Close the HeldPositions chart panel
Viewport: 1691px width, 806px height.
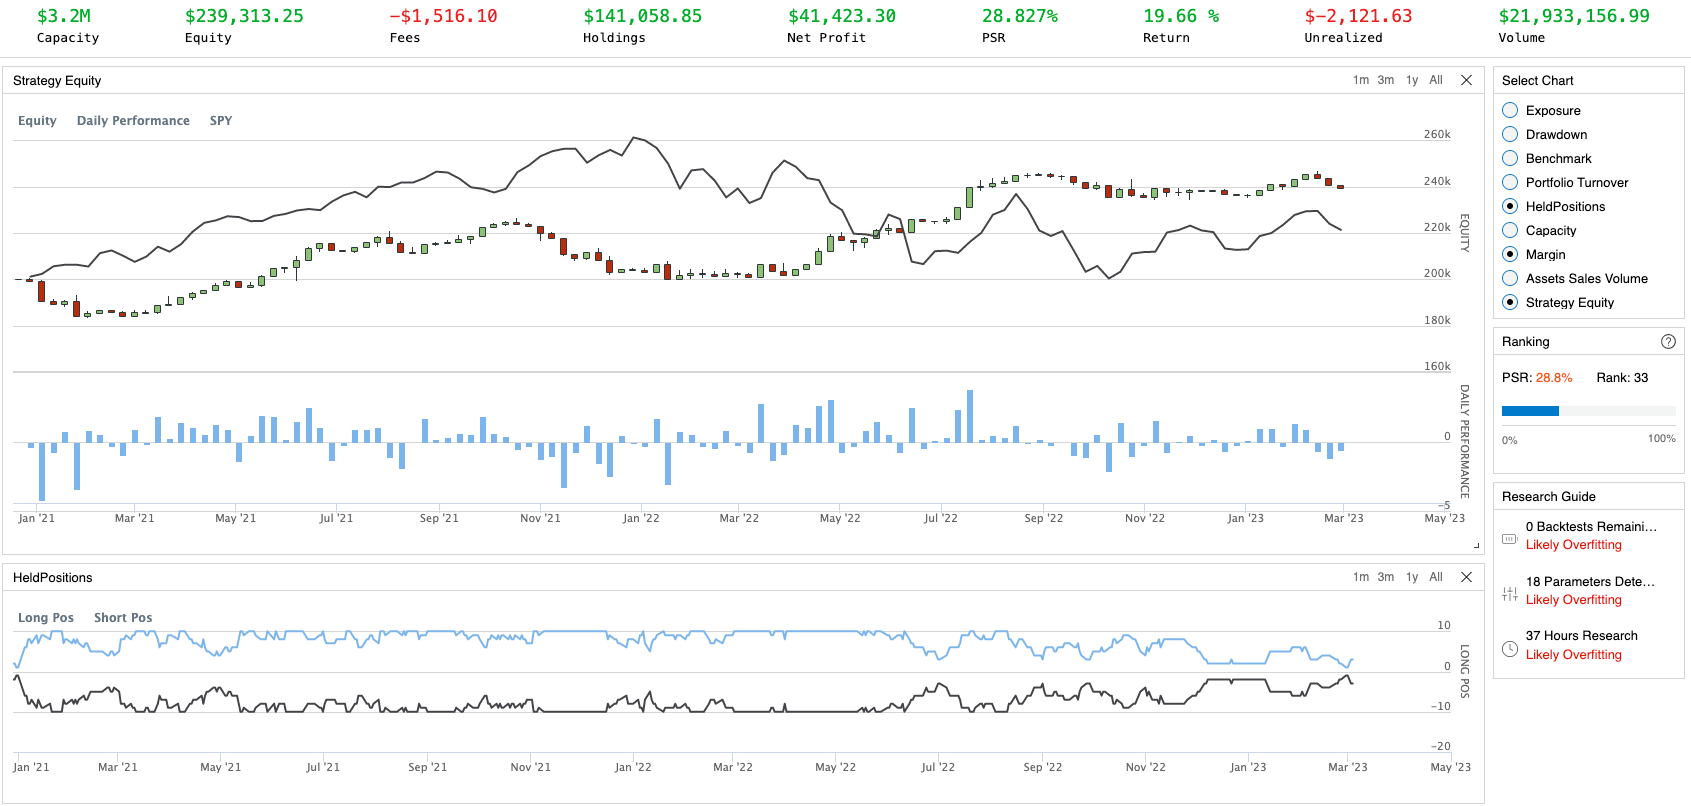(1466, 577)
